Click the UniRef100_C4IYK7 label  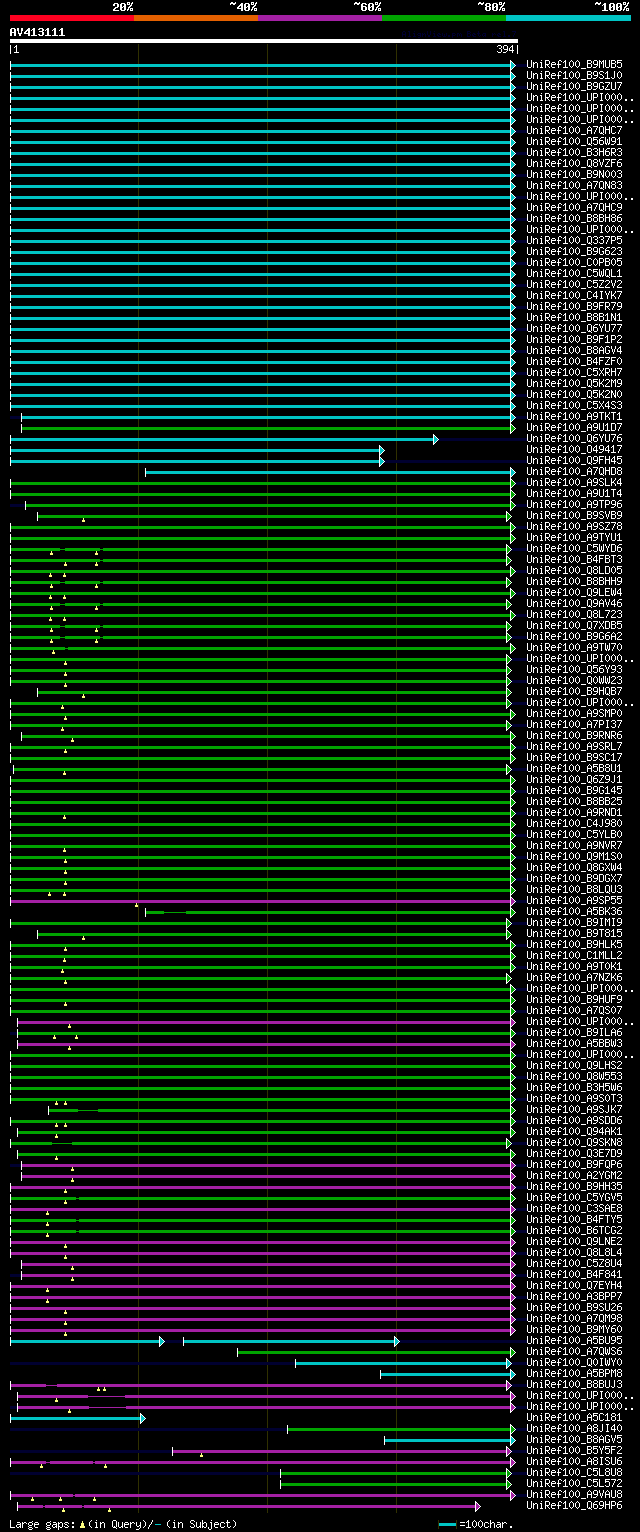[574, 295]
